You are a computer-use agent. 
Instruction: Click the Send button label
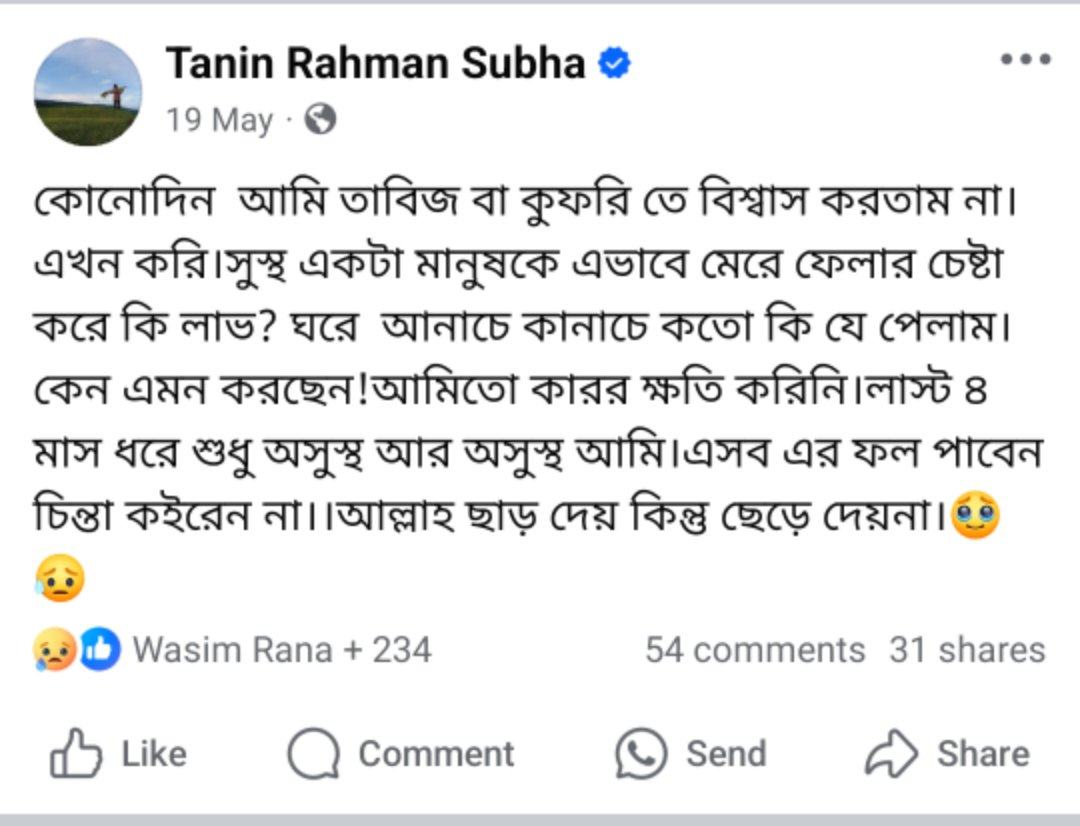pyautogui.click(x=726, y=754)
